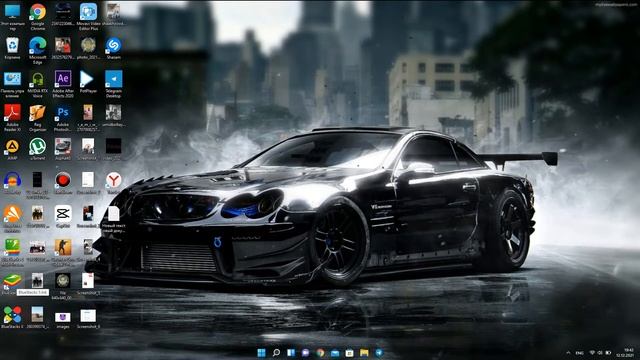Open the AIMP desktop shortcut
The image size is (640, 360).
pyautogui.click(x=12, y=146)
